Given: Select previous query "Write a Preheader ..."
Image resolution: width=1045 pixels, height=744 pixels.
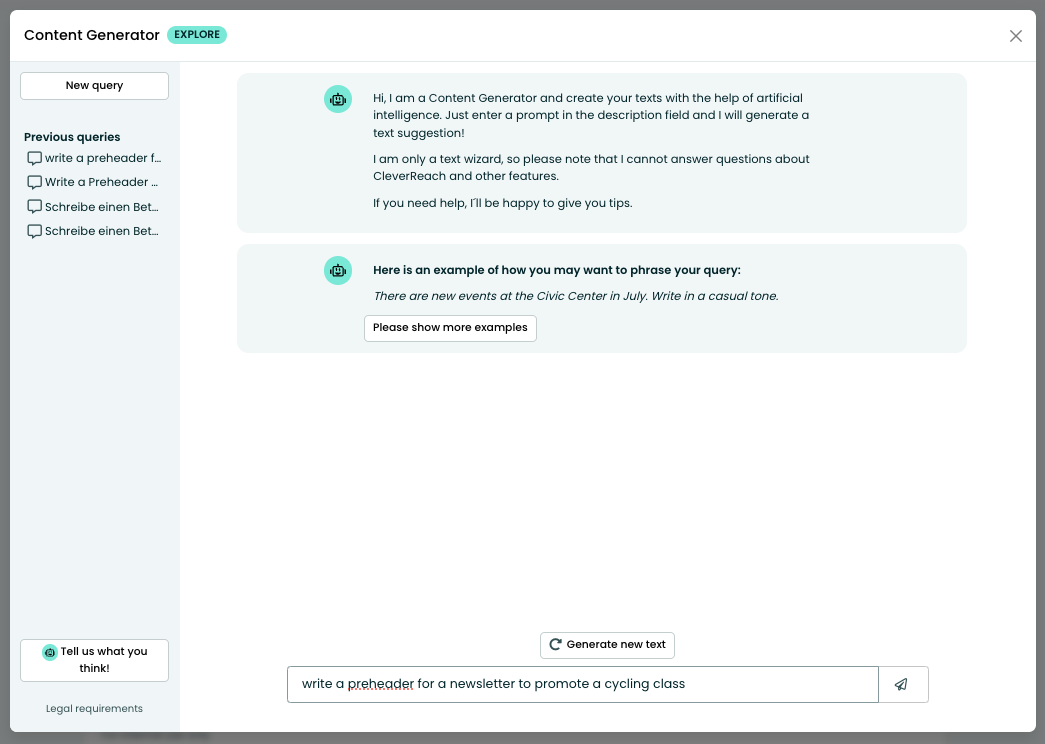Looking at the screenshot, I should tap(101, 182).
